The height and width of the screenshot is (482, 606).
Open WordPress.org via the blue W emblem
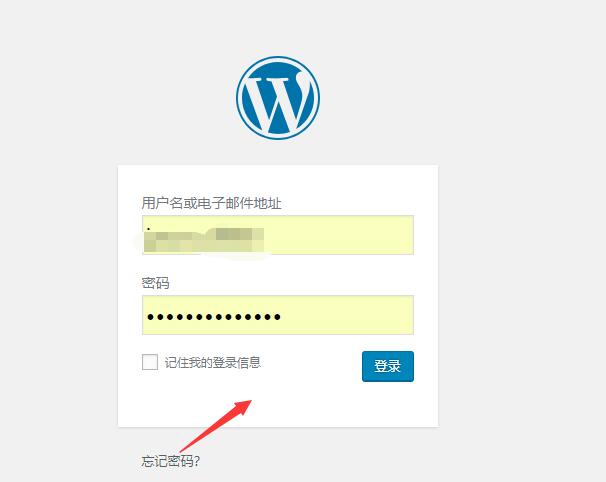(278, 98)
